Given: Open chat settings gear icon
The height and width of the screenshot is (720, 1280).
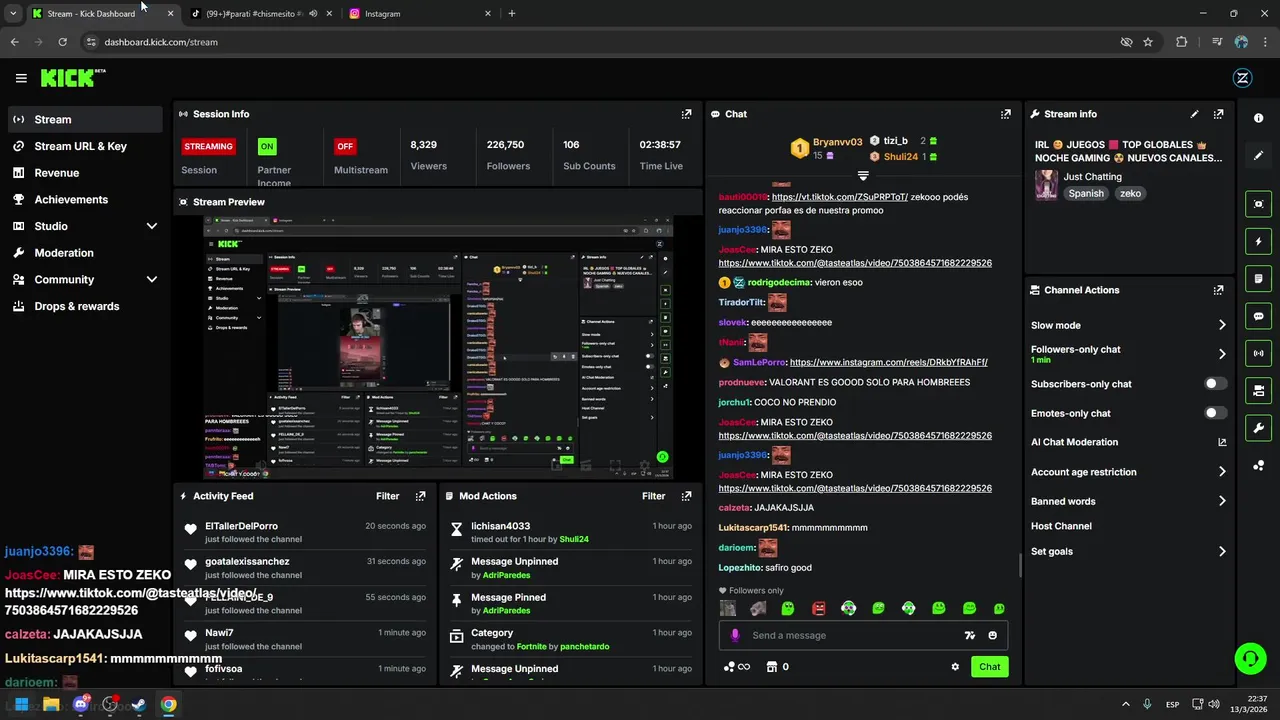Looking at the screenshot, I should pos(955,667).
